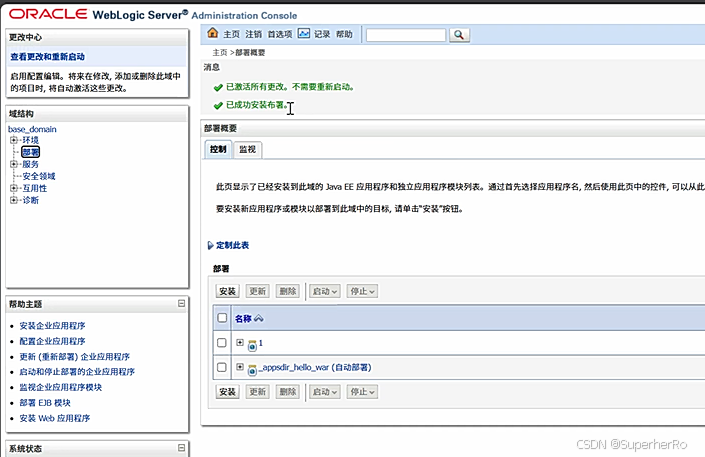
Task: Click the home icon in the toolbar
Action: coord(212,33)
